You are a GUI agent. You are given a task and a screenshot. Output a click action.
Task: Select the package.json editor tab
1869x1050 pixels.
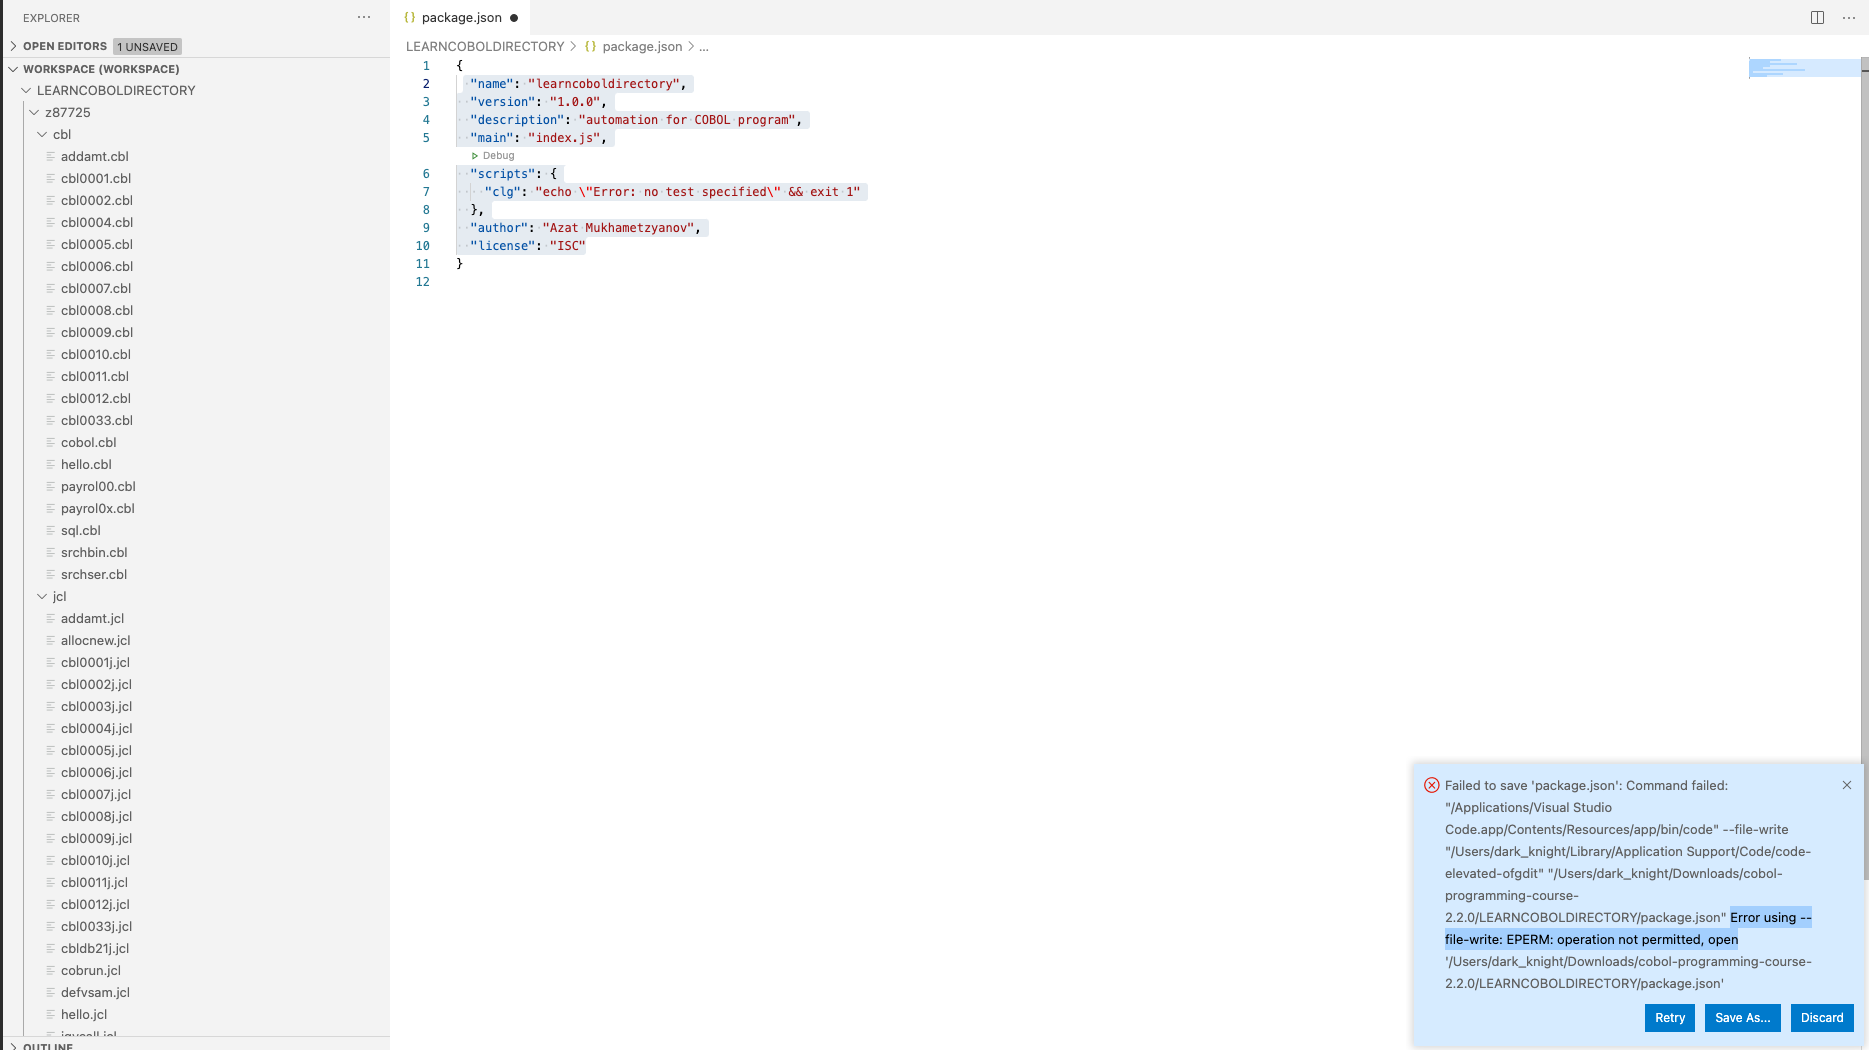461,18
